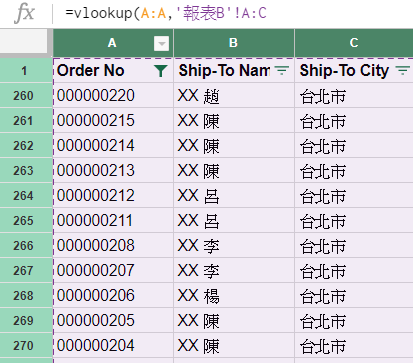Select column C header

(354, 43)
